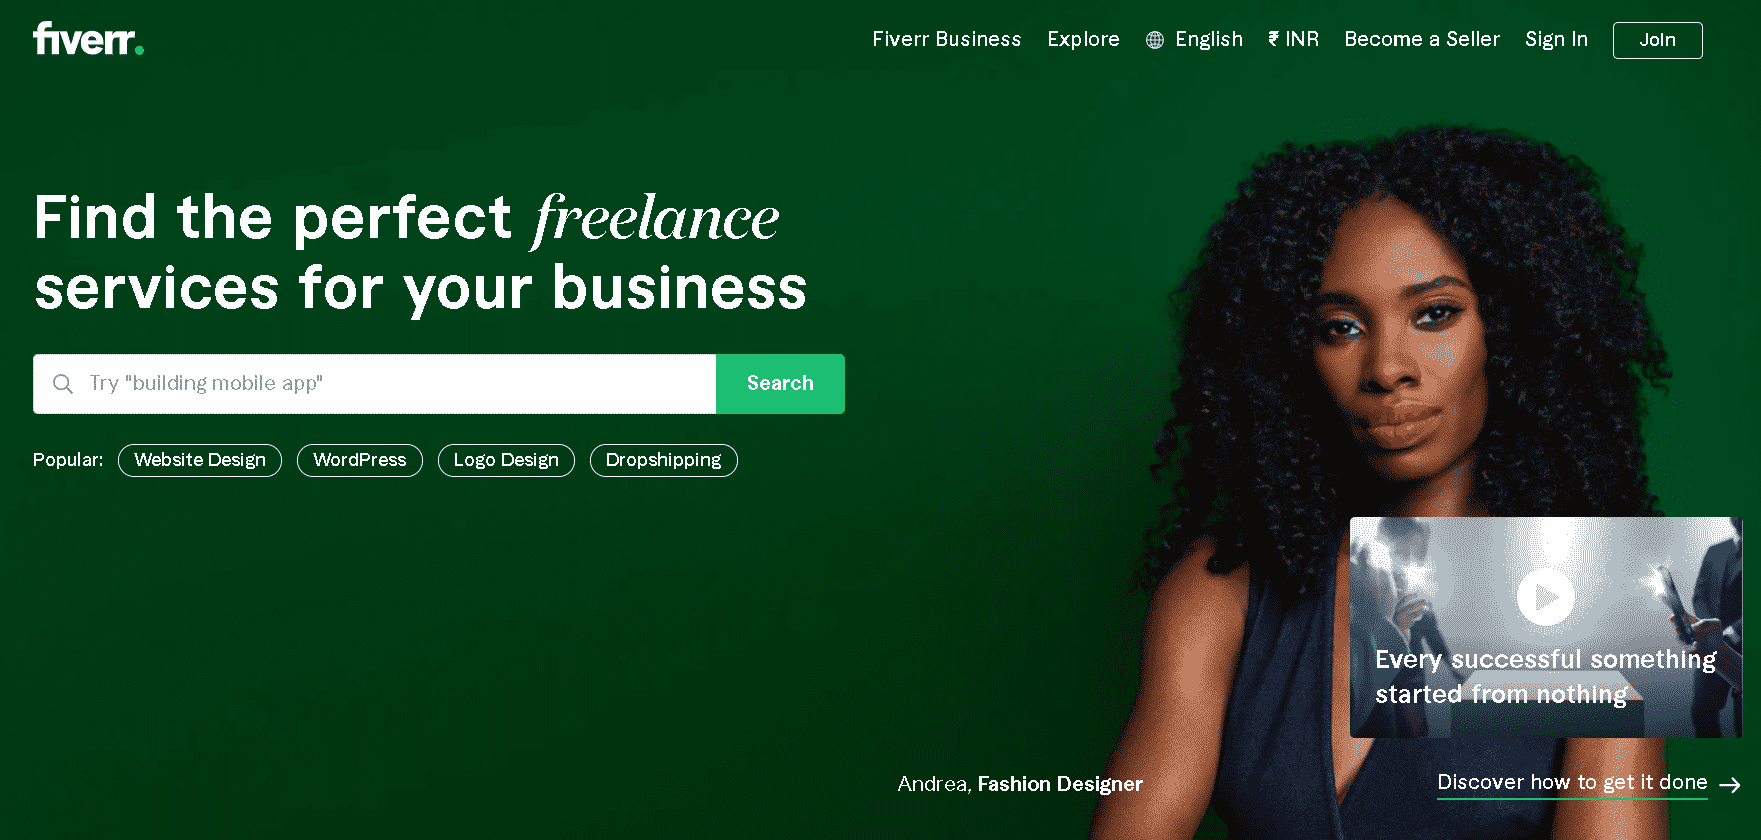The image size is (1761, 840).
Task: Click the arrow beside Discover how
Action: 1729,785
